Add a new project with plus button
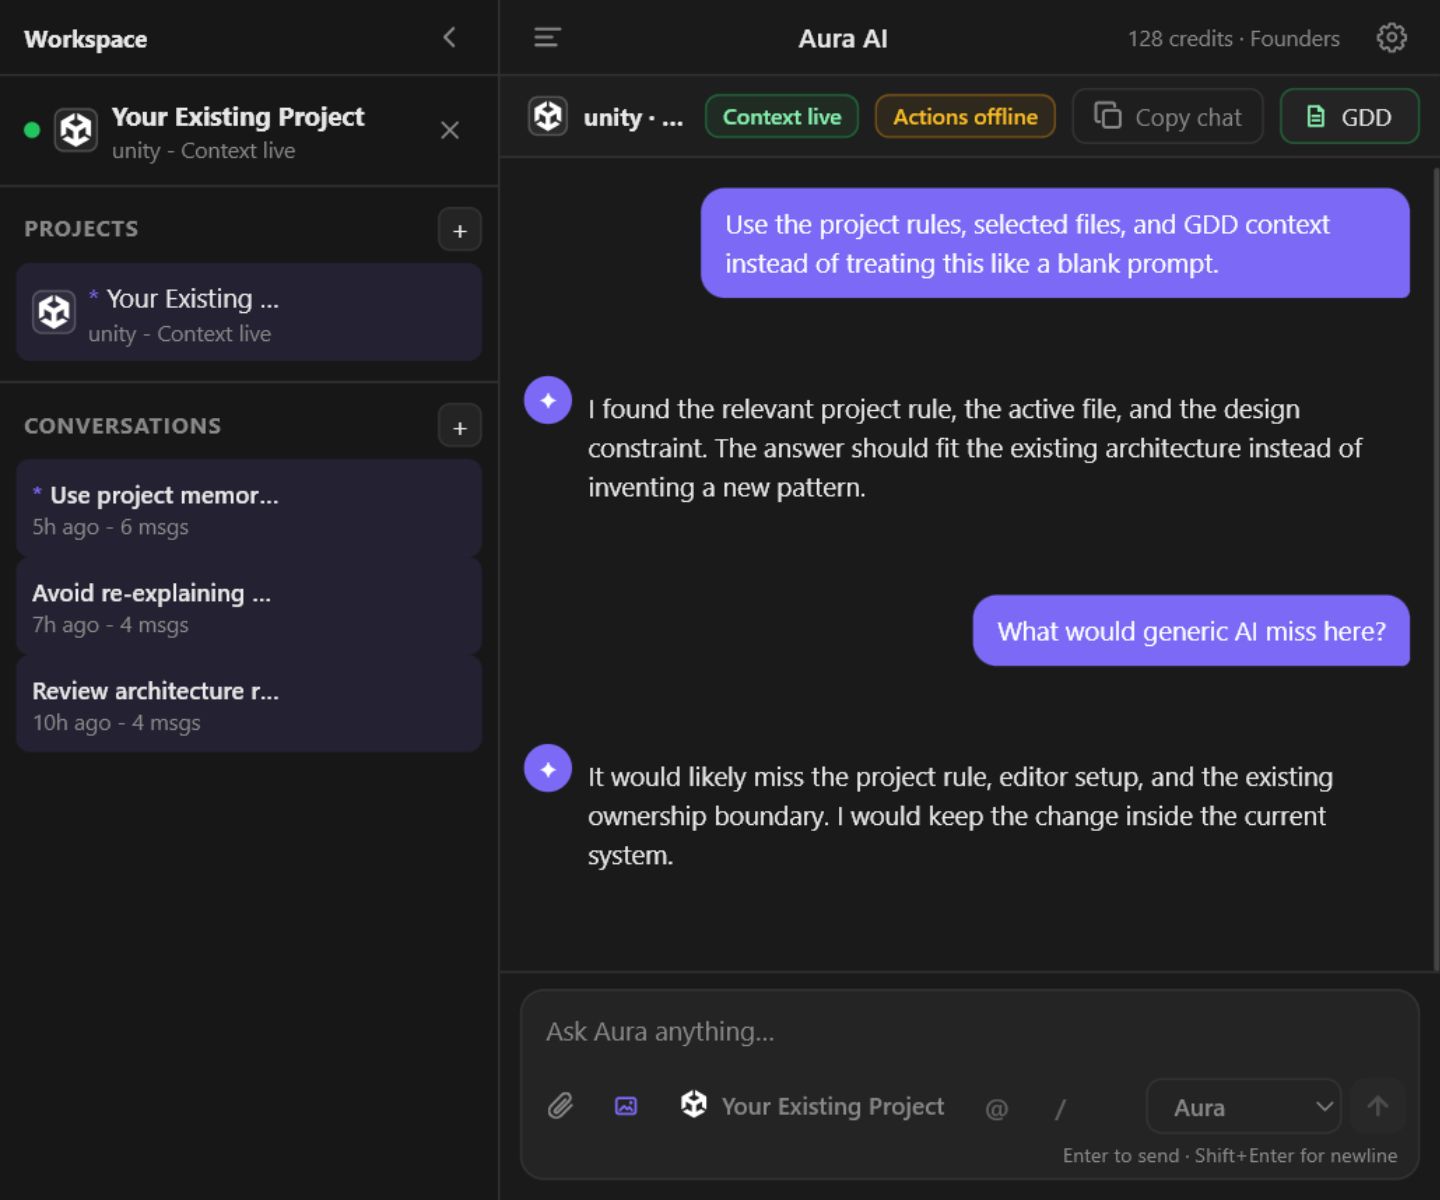1440x1200 pixels. click(x=460, y=230)
